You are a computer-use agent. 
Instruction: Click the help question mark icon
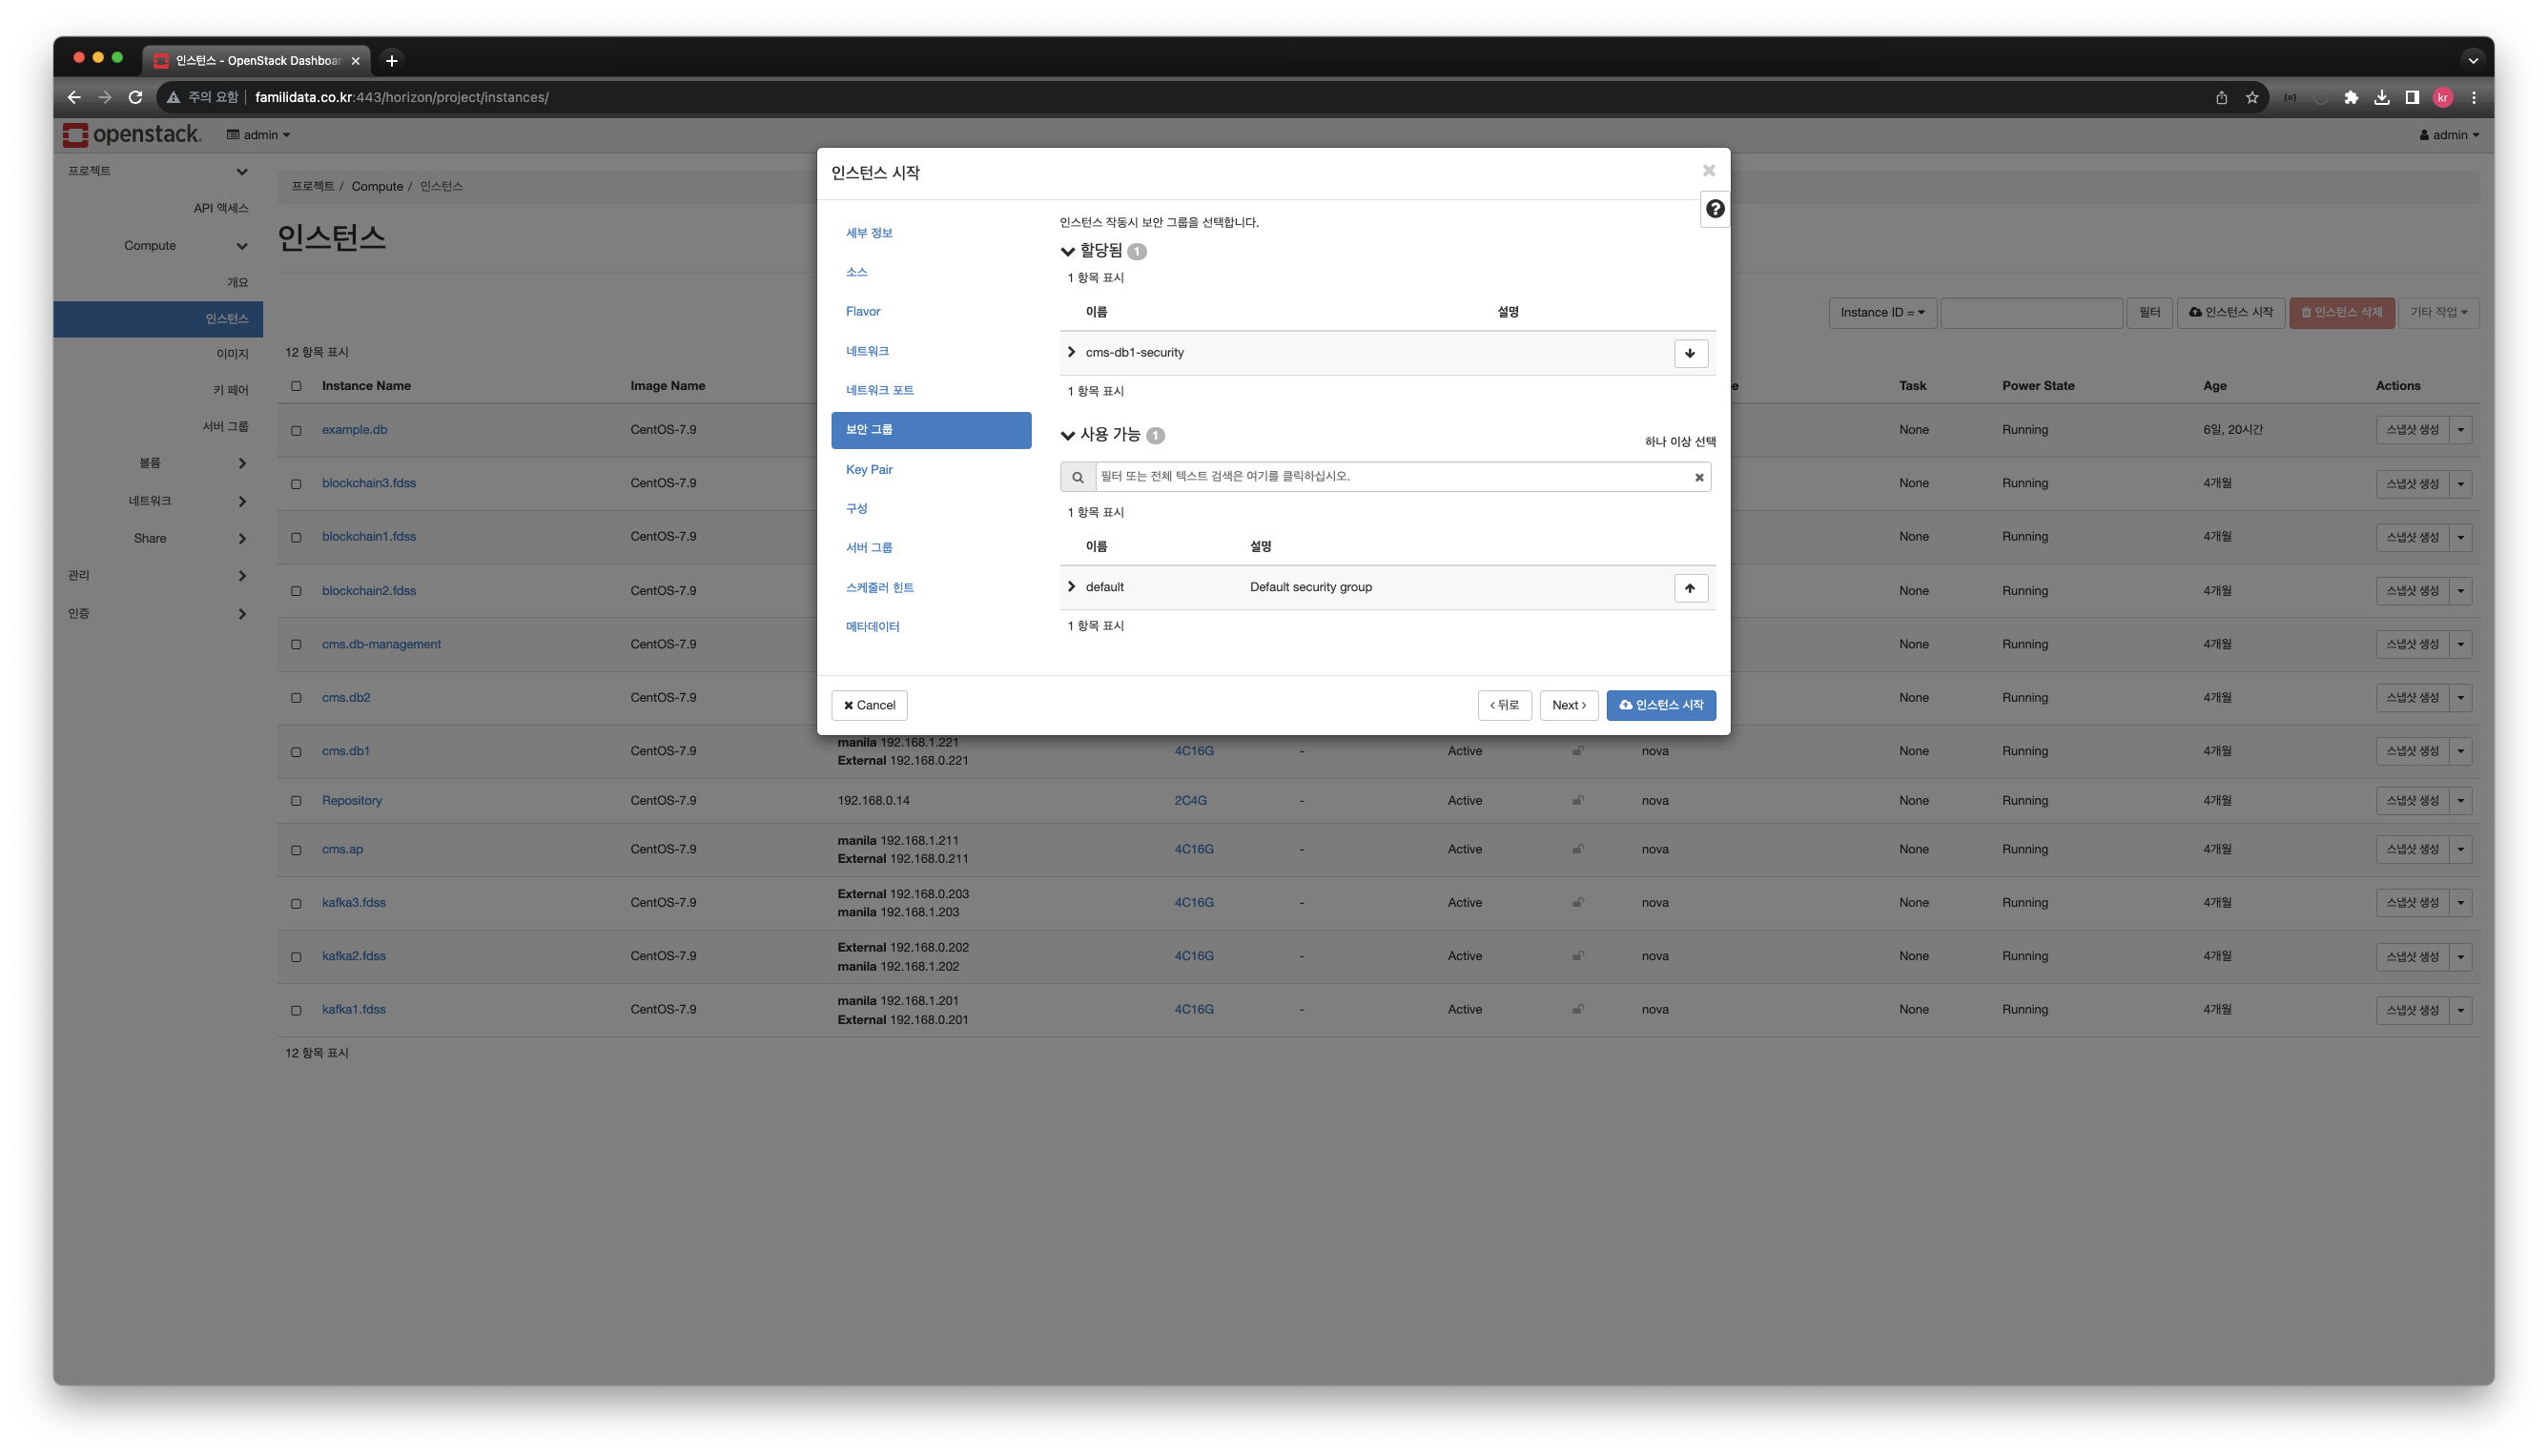tap(1714, 209)
